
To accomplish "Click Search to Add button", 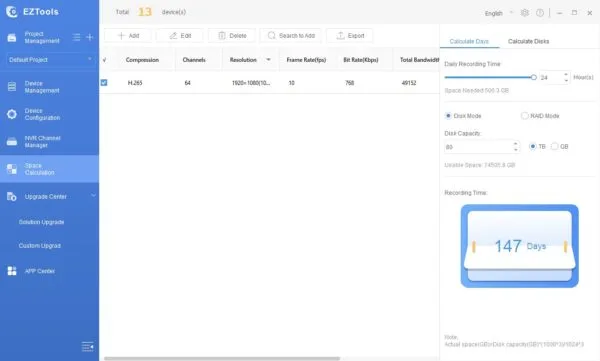I will [x=291, y=36].
